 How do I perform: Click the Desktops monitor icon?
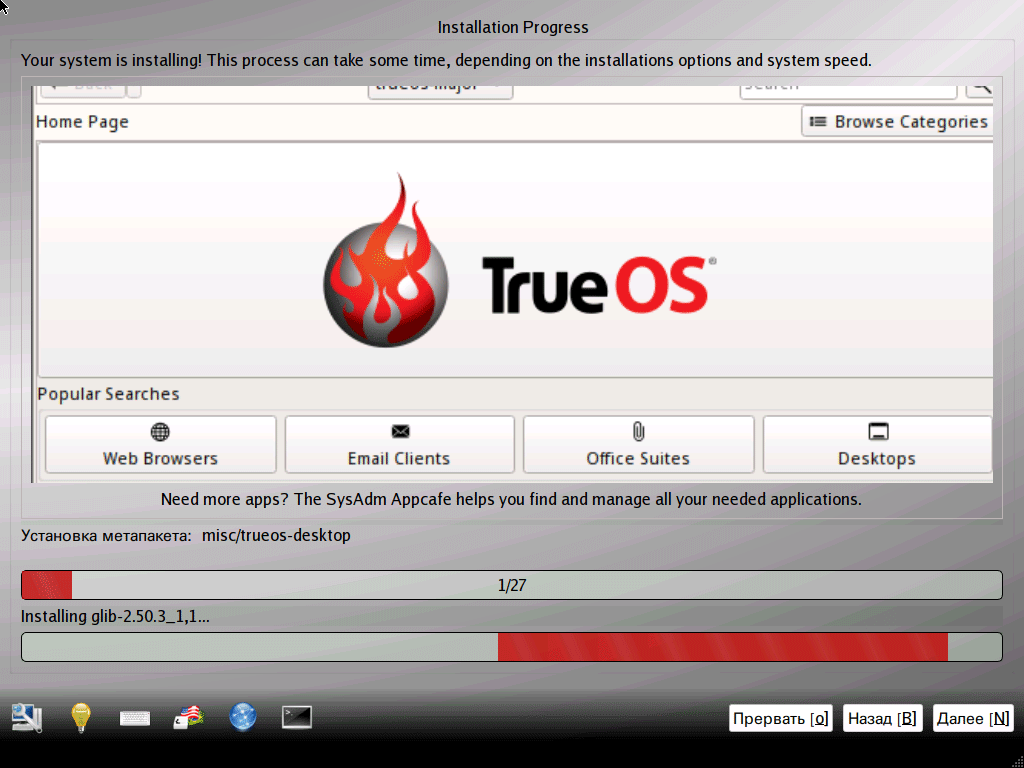click(878, 432)
